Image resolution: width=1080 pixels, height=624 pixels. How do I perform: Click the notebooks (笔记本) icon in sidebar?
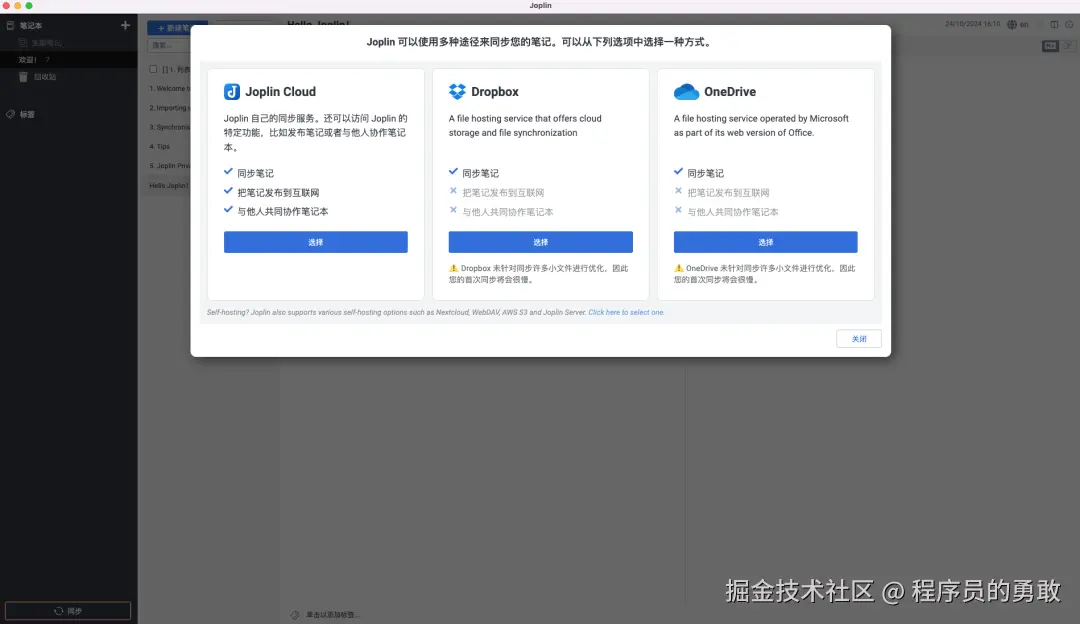10,27
